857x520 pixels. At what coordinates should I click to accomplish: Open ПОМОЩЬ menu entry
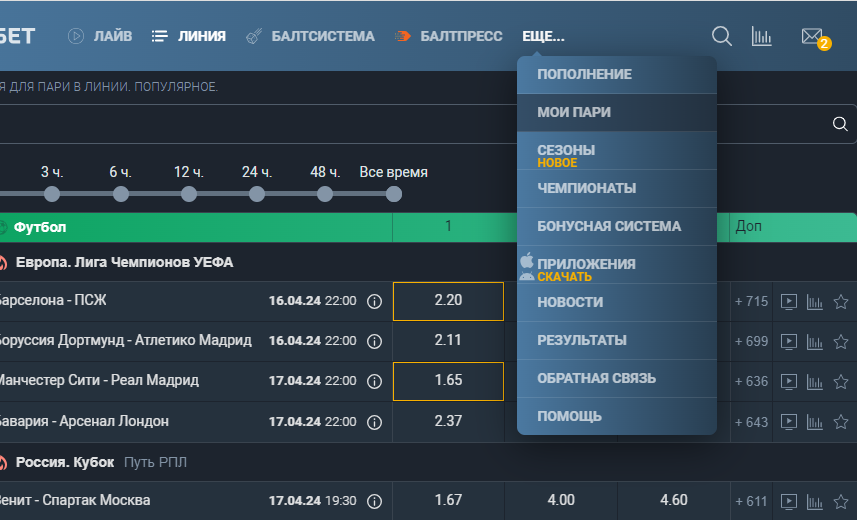(x=617, y=416)
